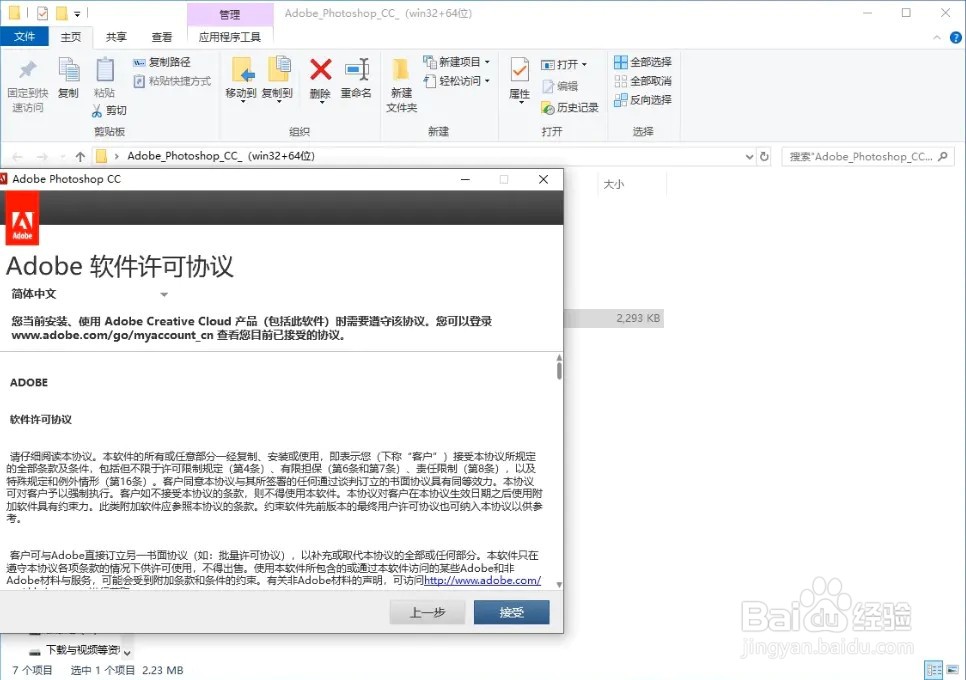
Task: Click the license agreement scrollbar thumb
Action: tap(559, 371)
